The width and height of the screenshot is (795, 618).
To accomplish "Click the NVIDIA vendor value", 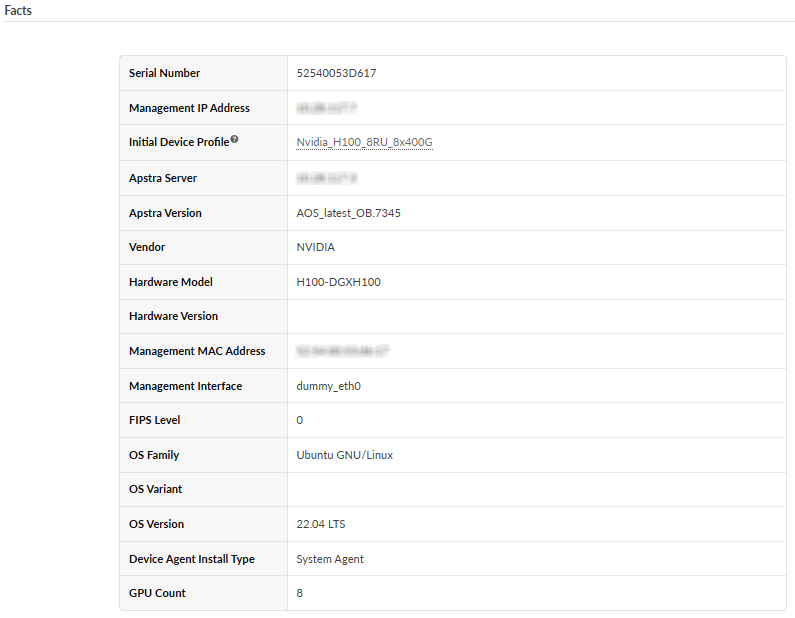I will click(x=316, y=247).
